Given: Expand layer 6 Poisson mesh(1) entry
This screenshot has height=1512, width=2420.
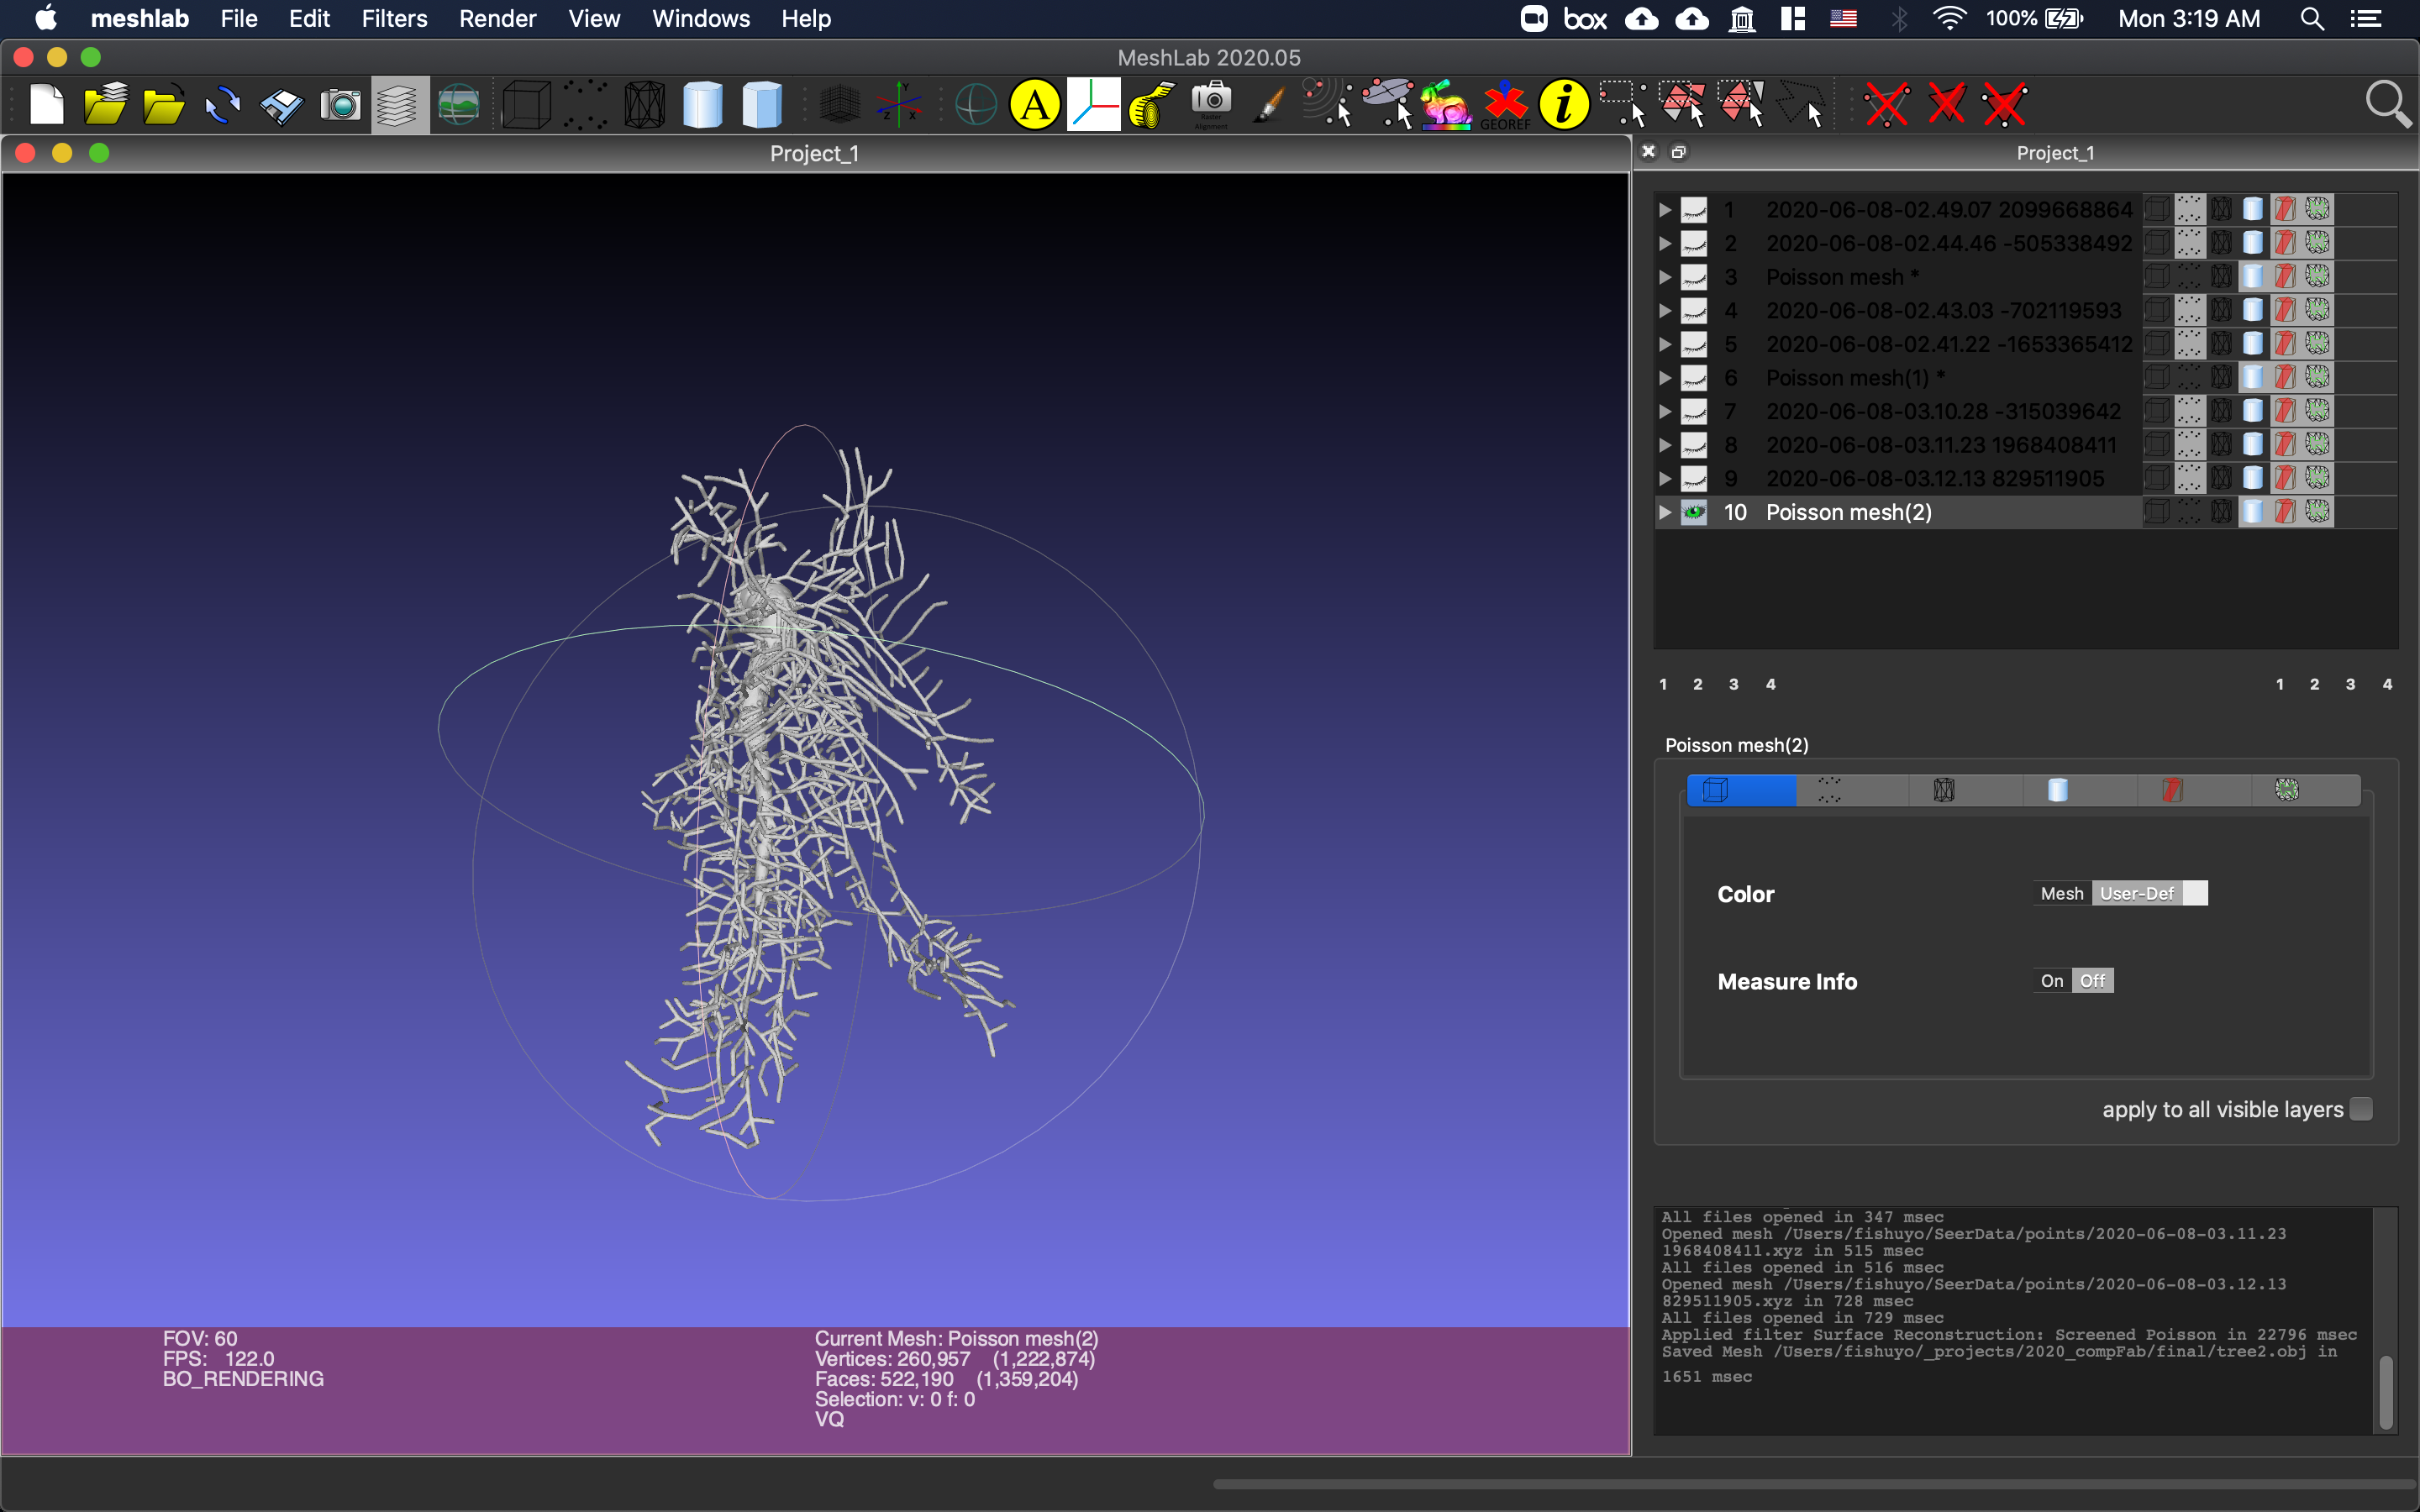Looking at the screenshot, I should 1662,376.
